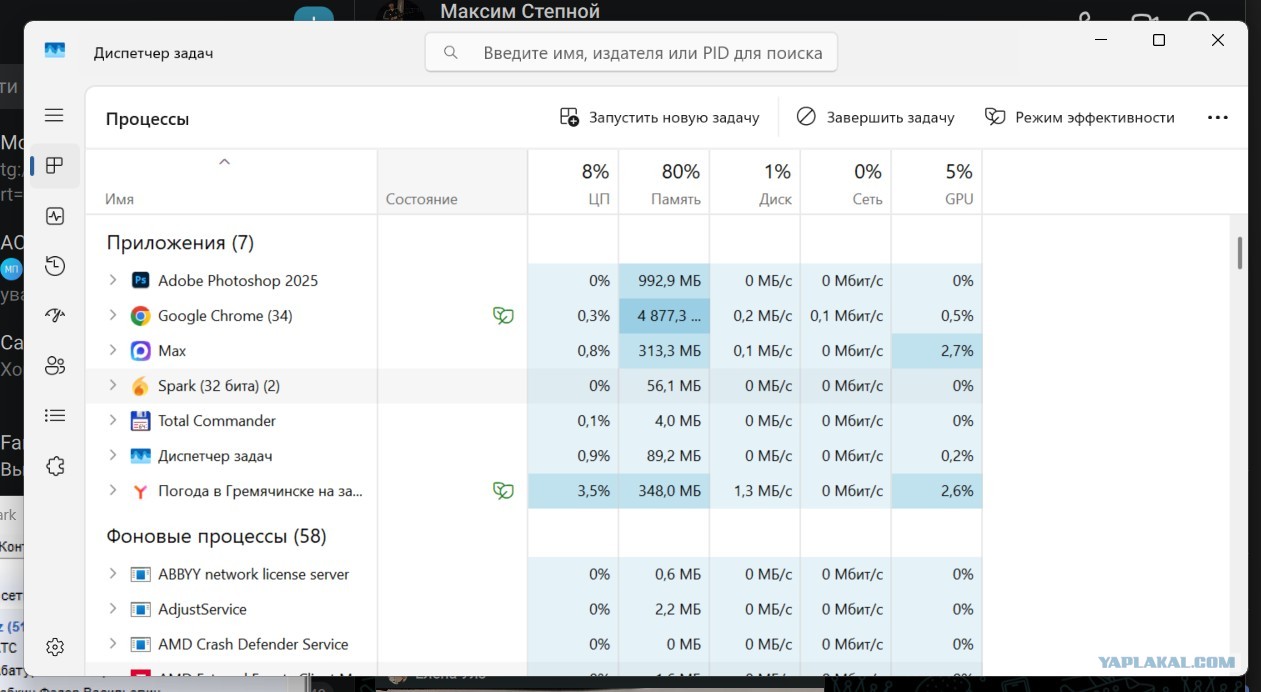This screenshot has height=692, width=1261.
Task: Expand Погода в Гремячинске process group
Action: point(113,491)
